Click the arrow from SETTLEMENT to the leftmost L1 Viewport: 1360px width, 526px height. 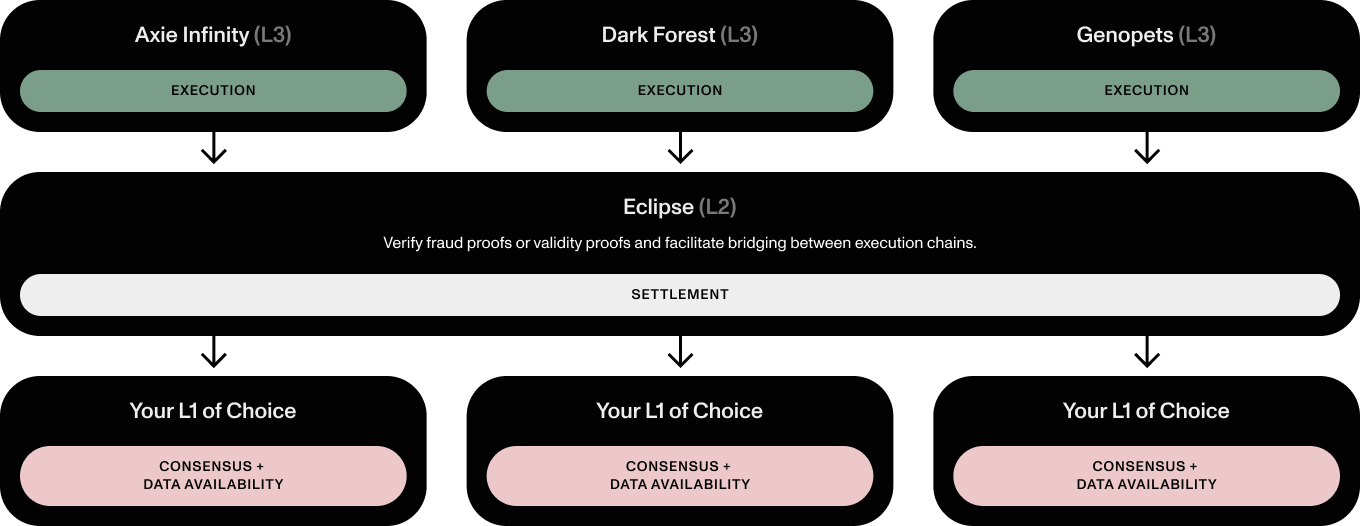pos(213,352)
